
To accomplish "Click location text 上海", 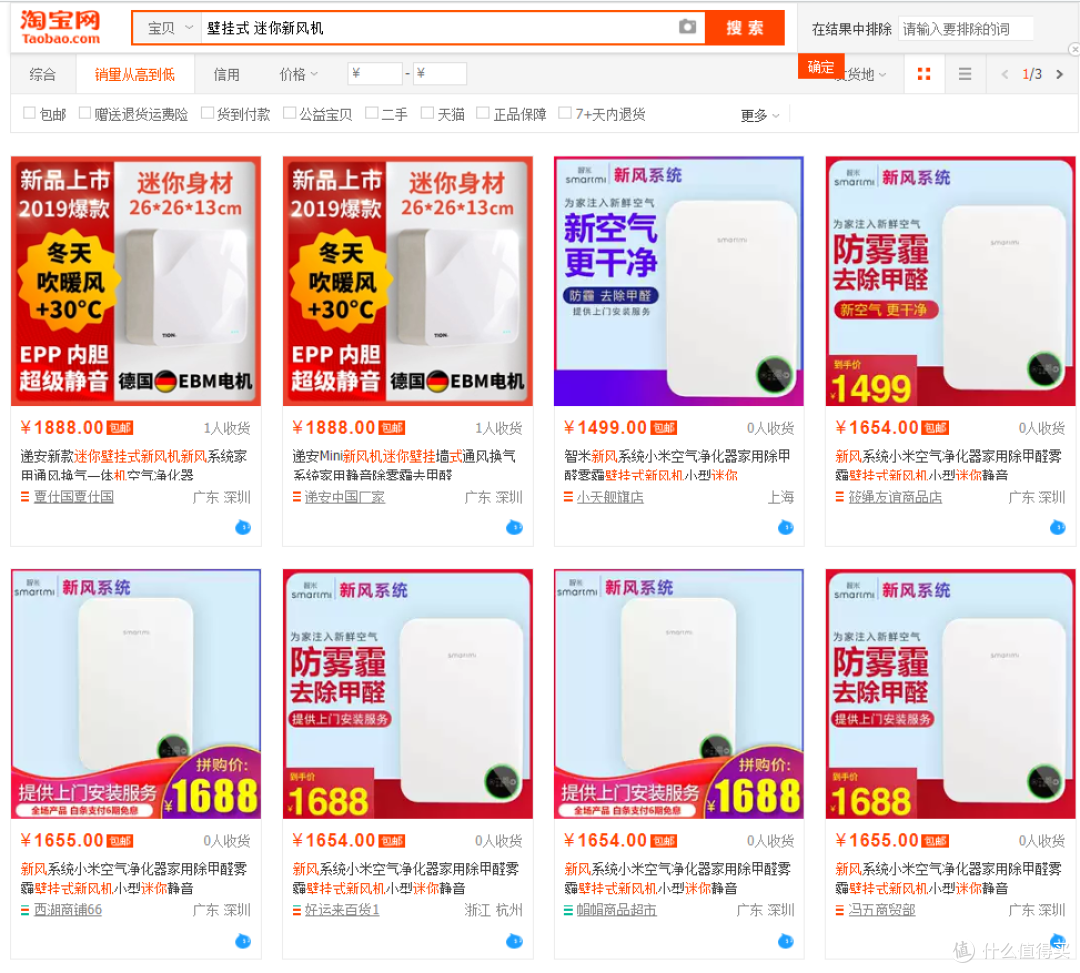I will (x=780, y=496).
